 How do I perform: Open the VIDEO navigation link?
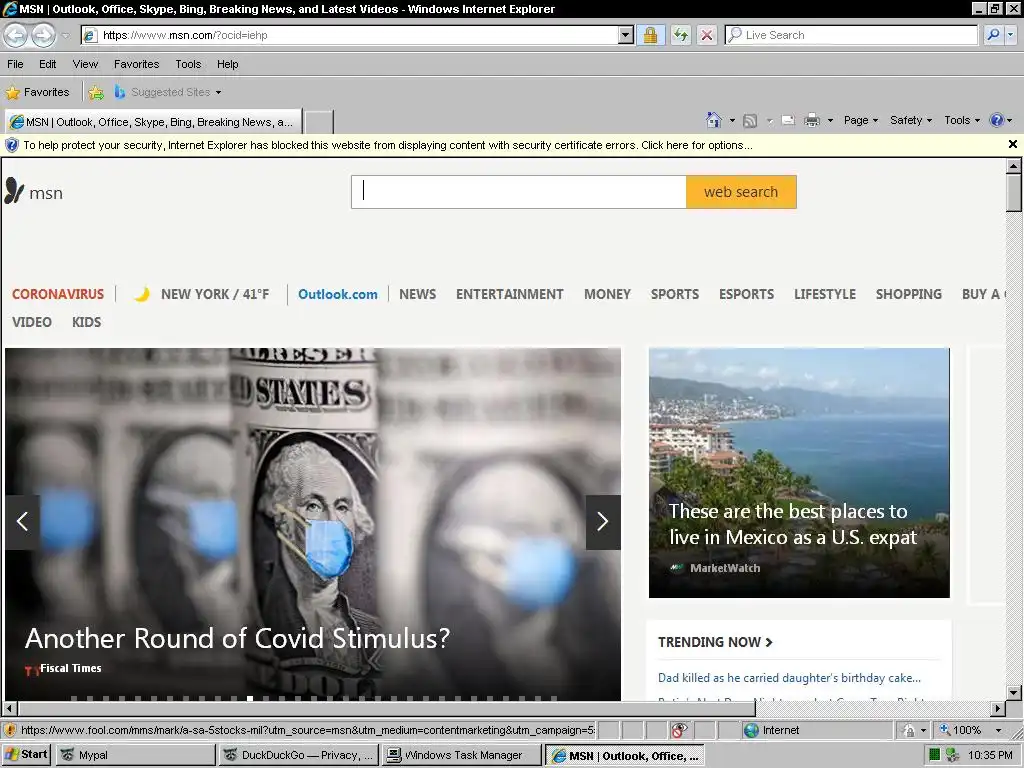click(31, 322)
